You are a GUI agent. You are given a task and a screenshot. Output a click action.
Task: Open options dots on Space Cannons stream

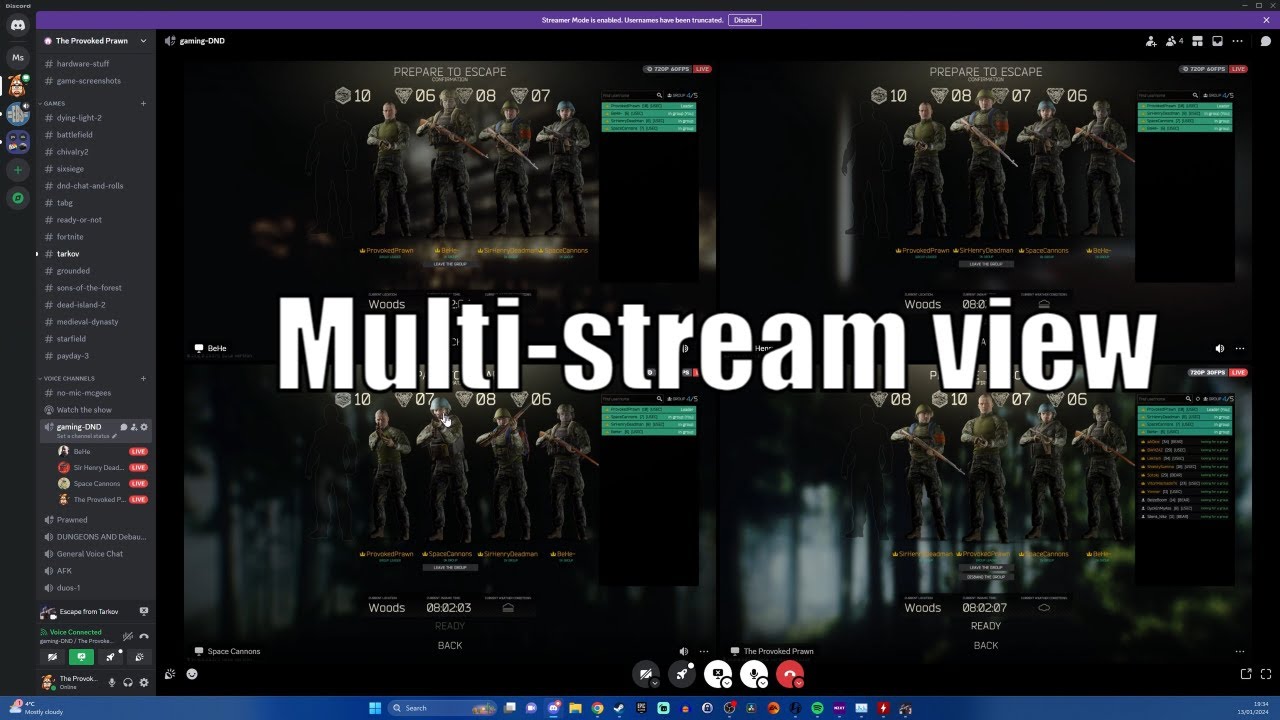pos(704,651)
